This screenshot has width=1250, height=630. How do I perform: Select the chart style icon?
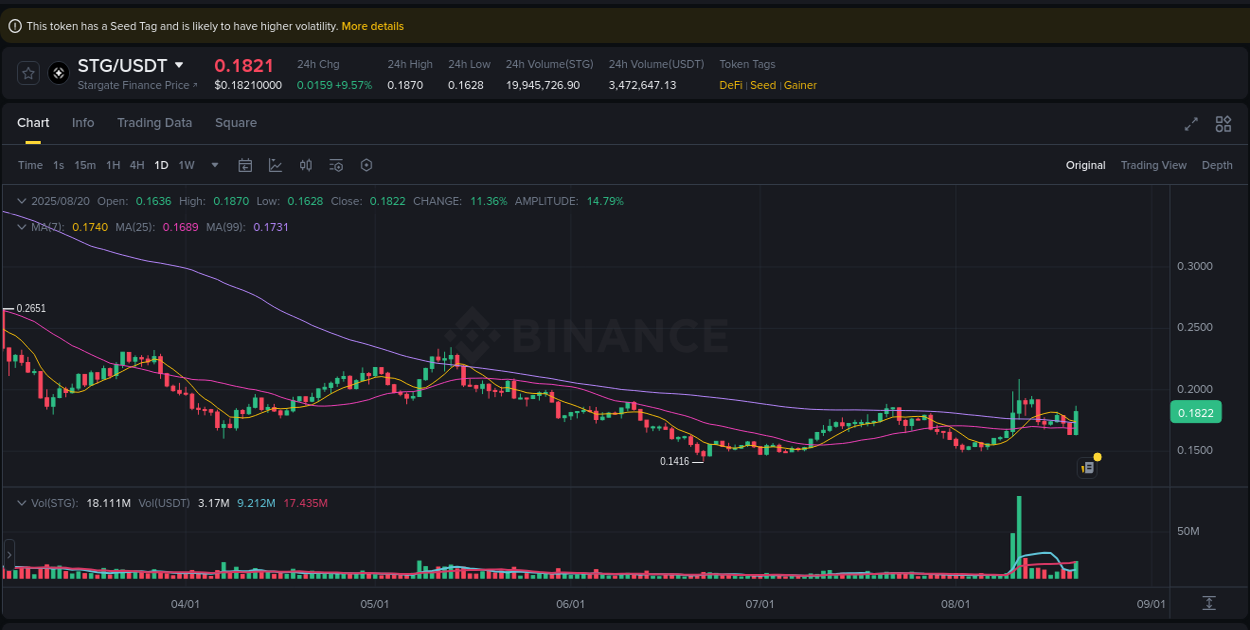tap(275, 164)
